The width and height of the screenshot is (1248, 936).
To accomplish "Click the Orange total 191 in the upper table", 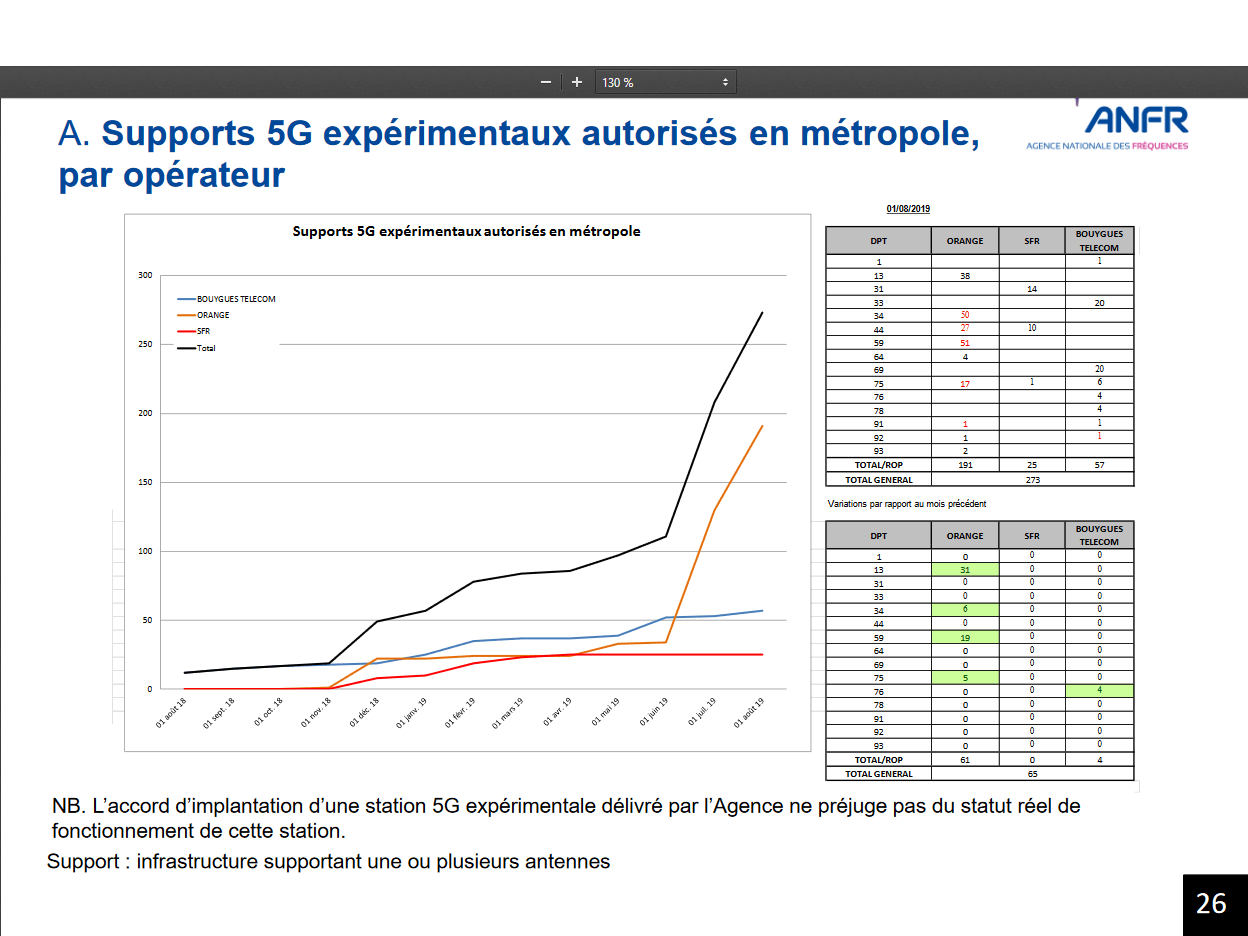I will click(x=965, y=465).
